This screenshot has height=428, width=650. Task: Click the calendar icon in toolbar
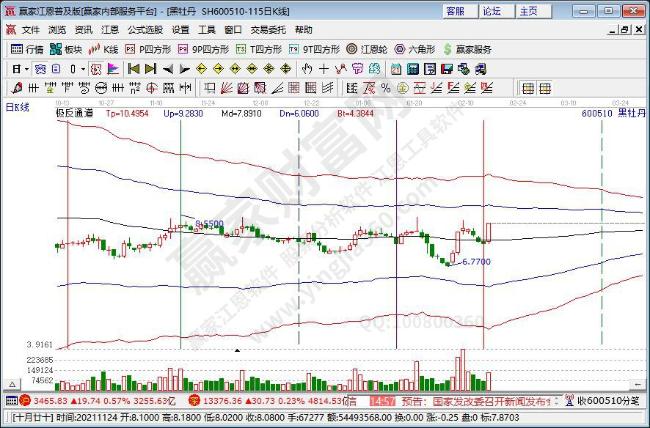point(396,69)
